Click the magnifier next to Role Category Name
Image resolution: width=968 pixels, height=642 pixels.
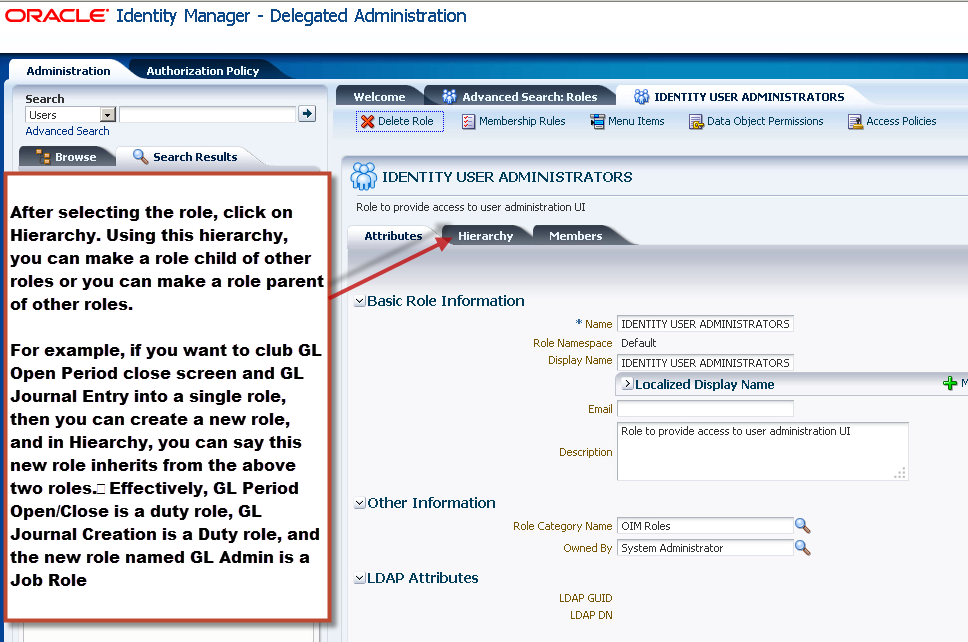click(802, 526)
